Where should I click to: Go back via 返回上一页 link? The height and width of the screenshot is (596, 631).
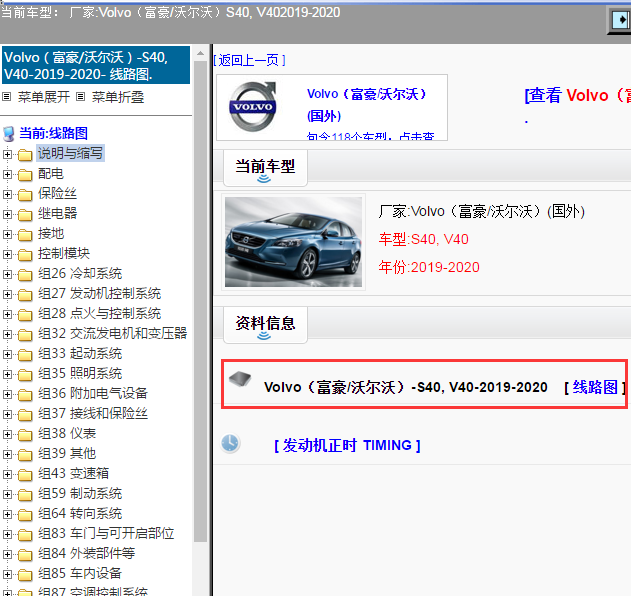coord(250,60)
